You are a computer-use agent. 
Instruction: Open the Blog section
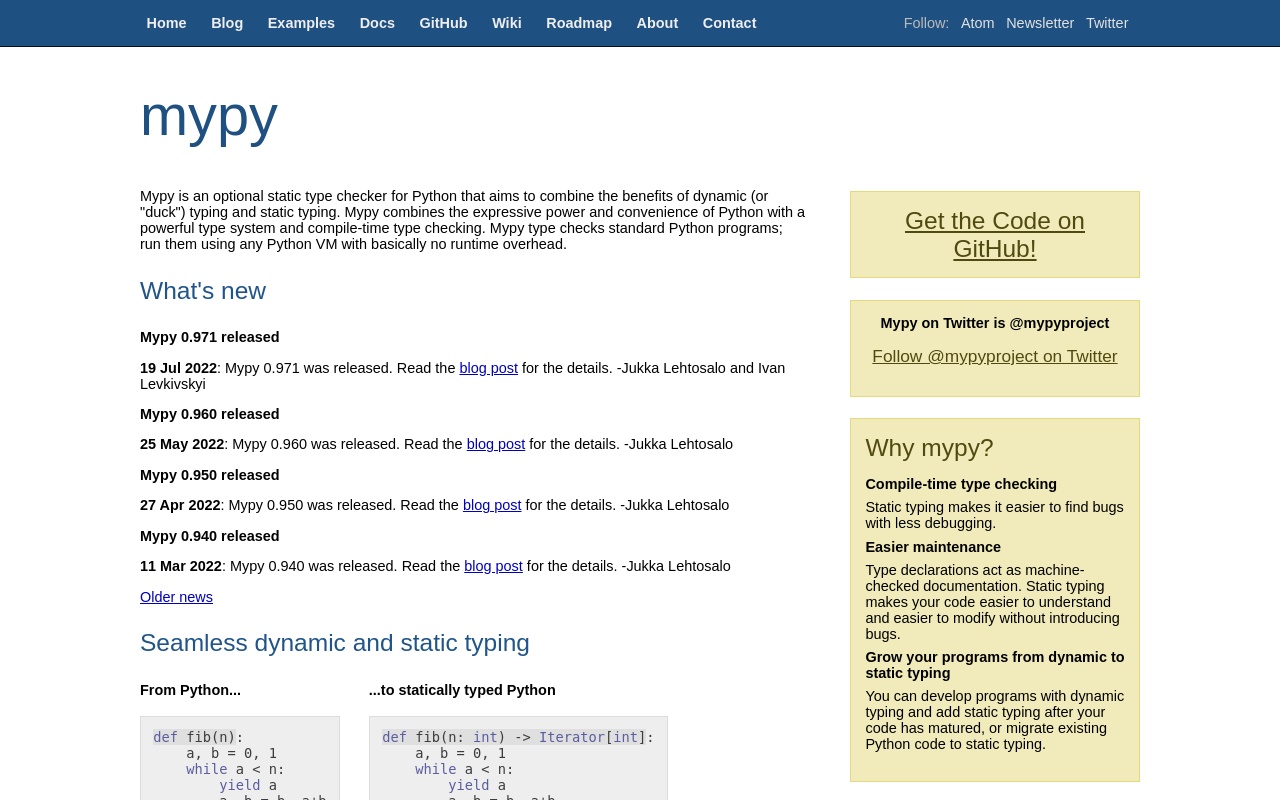(x=227, y=23)
